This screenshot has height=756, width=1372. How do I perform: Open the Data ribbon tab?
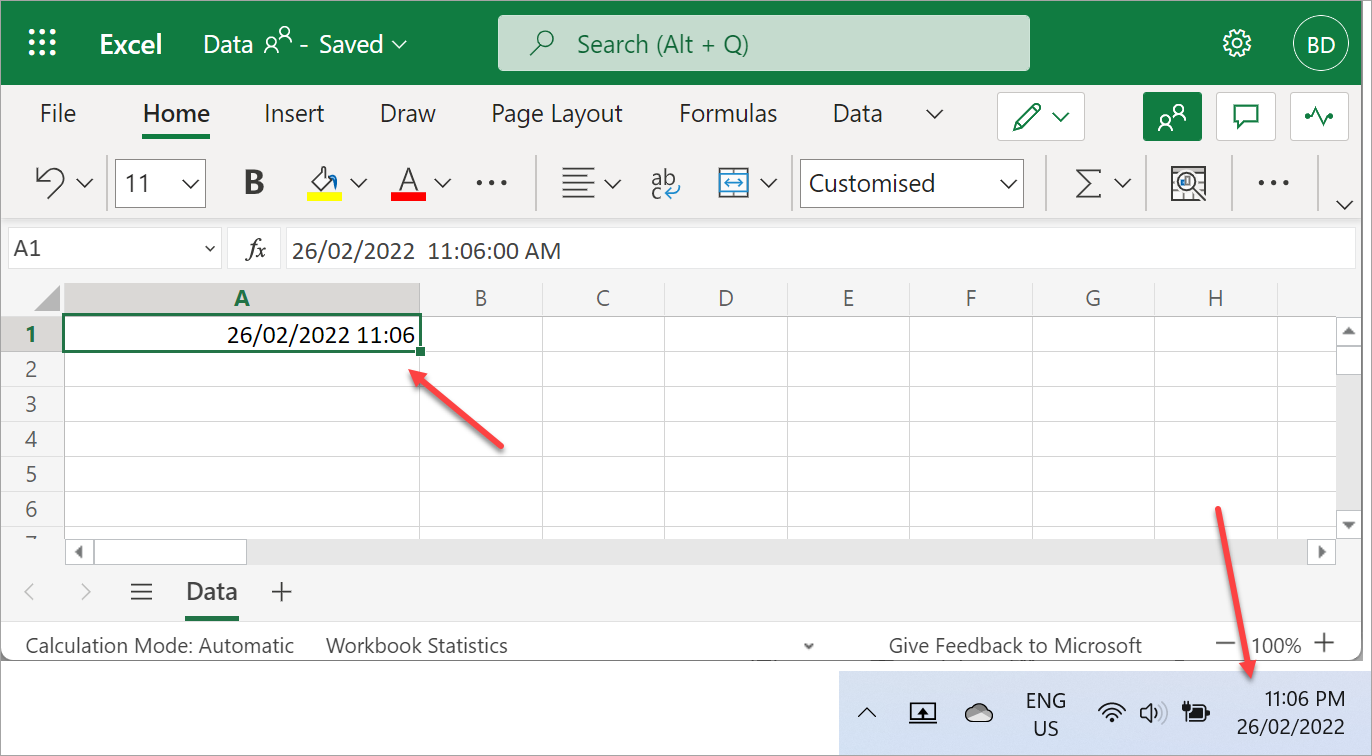pos(857,114)
